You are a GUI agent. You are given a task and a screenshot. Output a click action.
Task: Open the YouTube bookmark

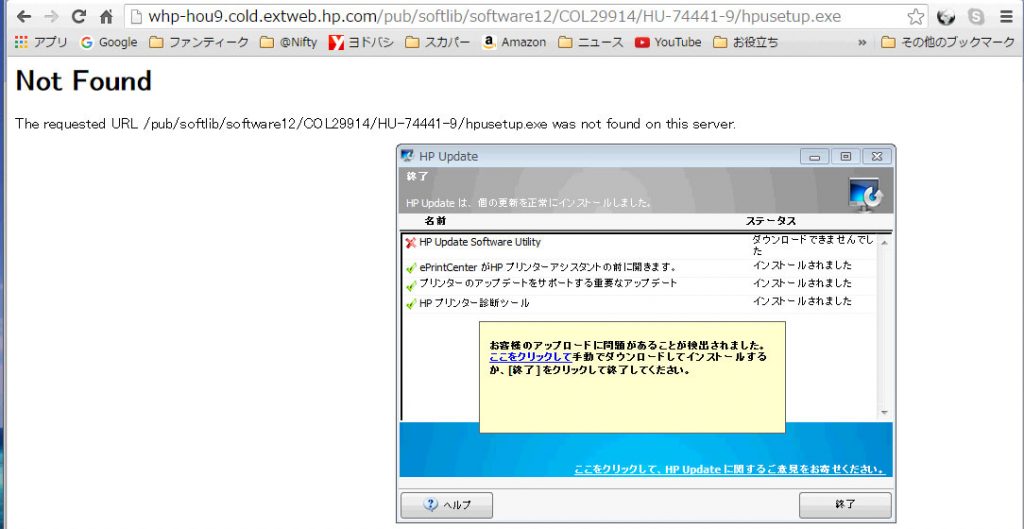(x=668, y=42)
